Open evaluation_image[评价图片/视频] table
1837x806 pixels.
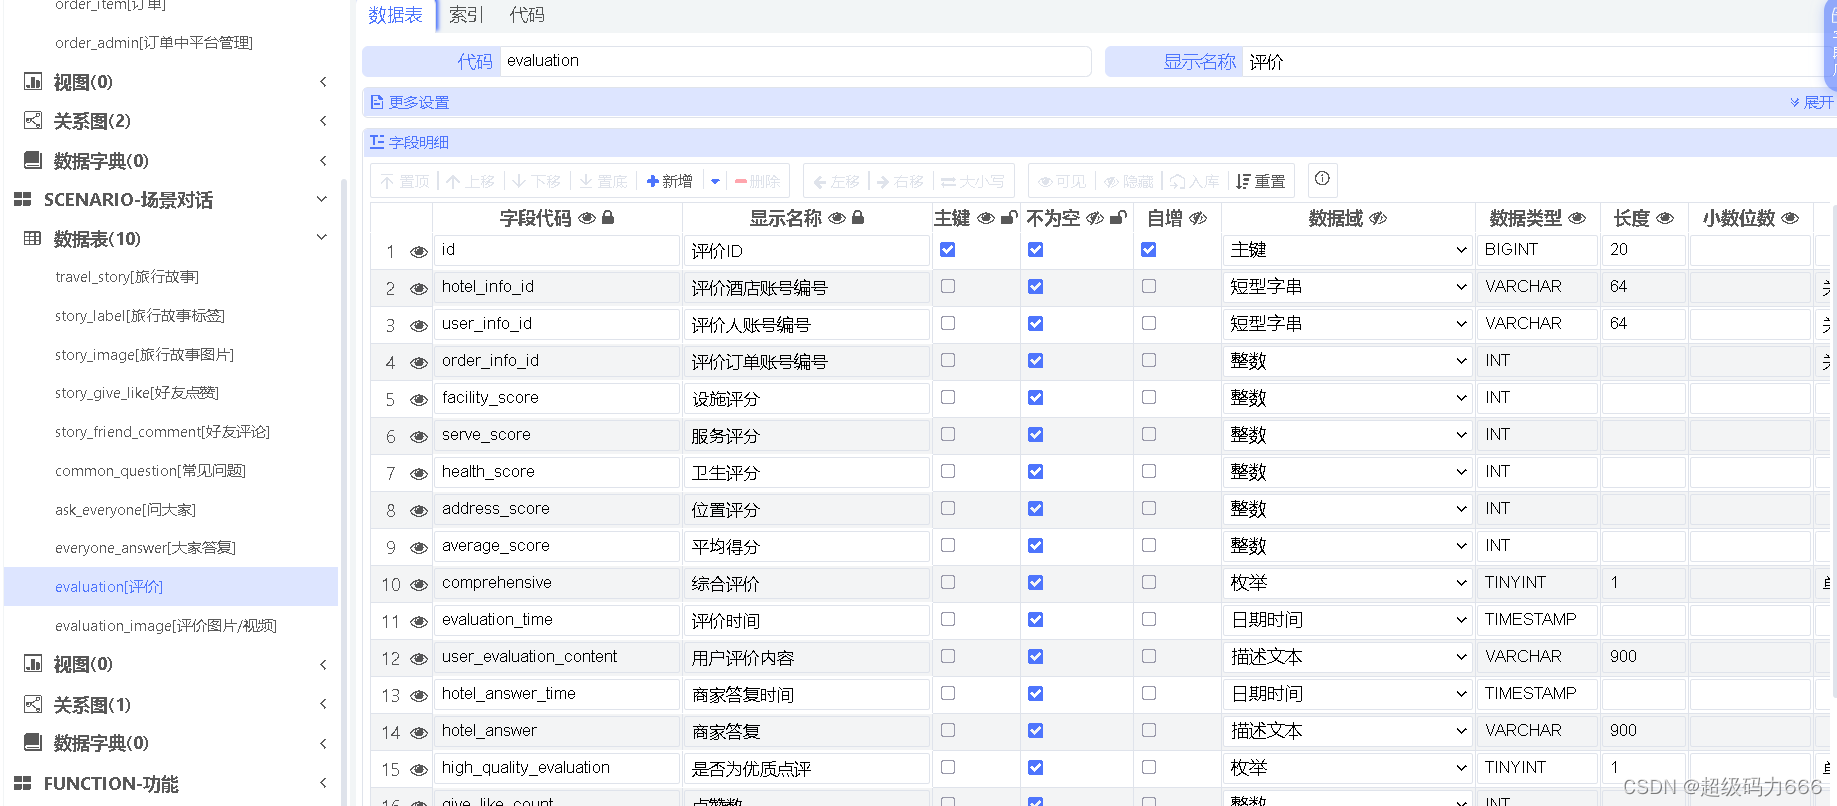tap(166, 626)
